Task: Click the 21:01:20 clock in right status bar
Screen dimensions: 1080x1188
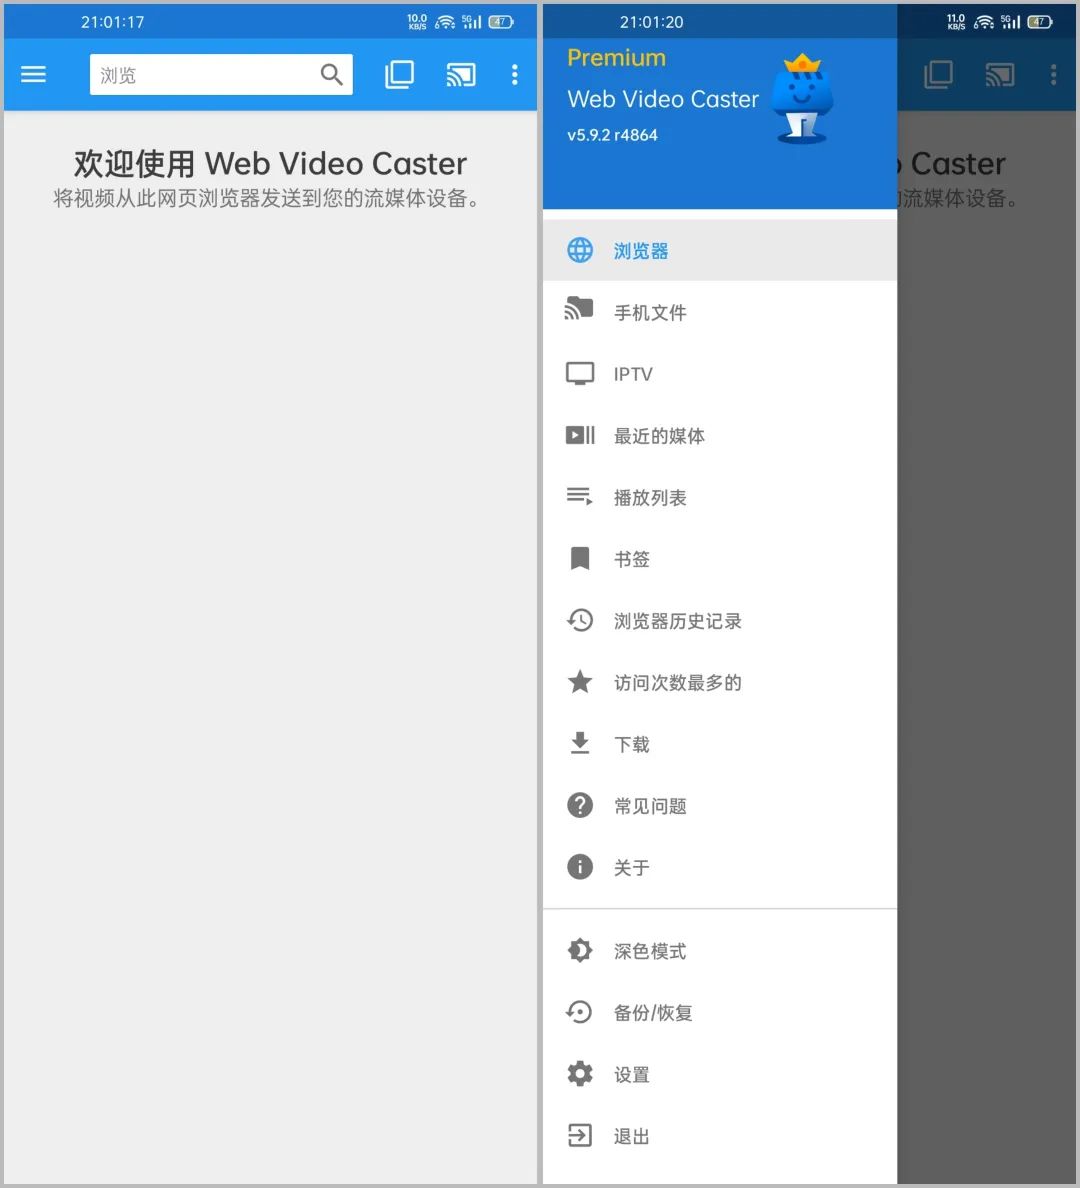Action: tap(651, 22)
